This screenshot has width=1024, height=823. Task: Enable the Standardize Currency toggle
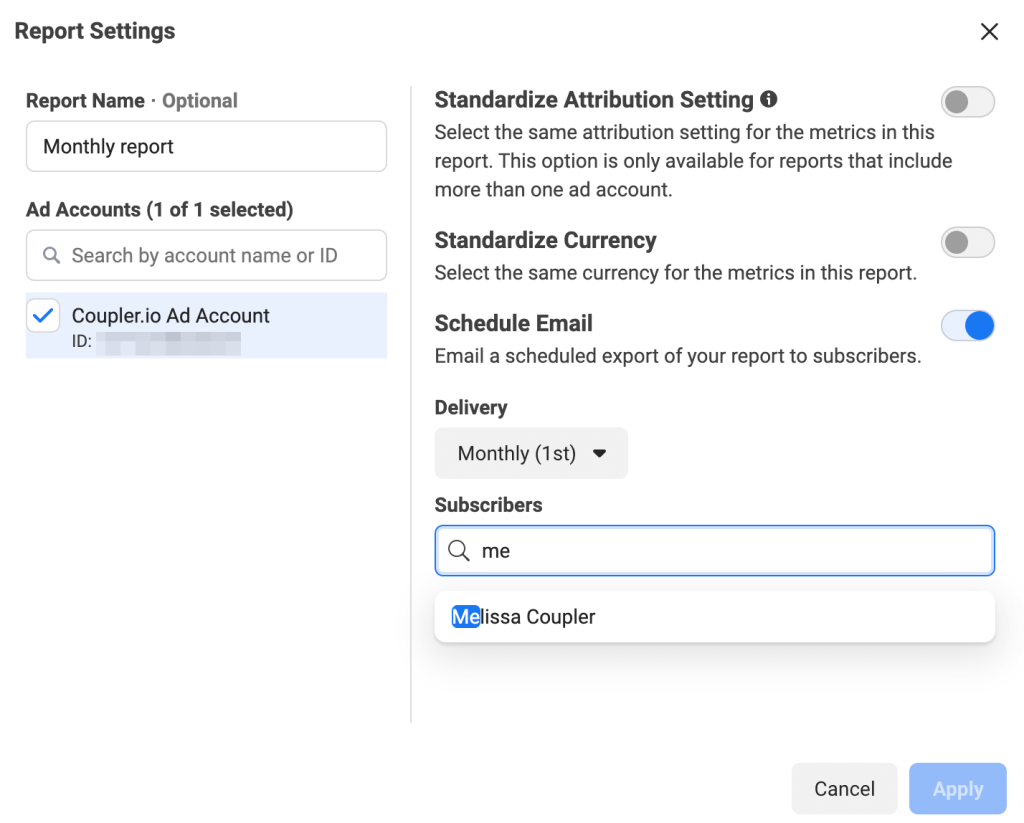(967, 242)
